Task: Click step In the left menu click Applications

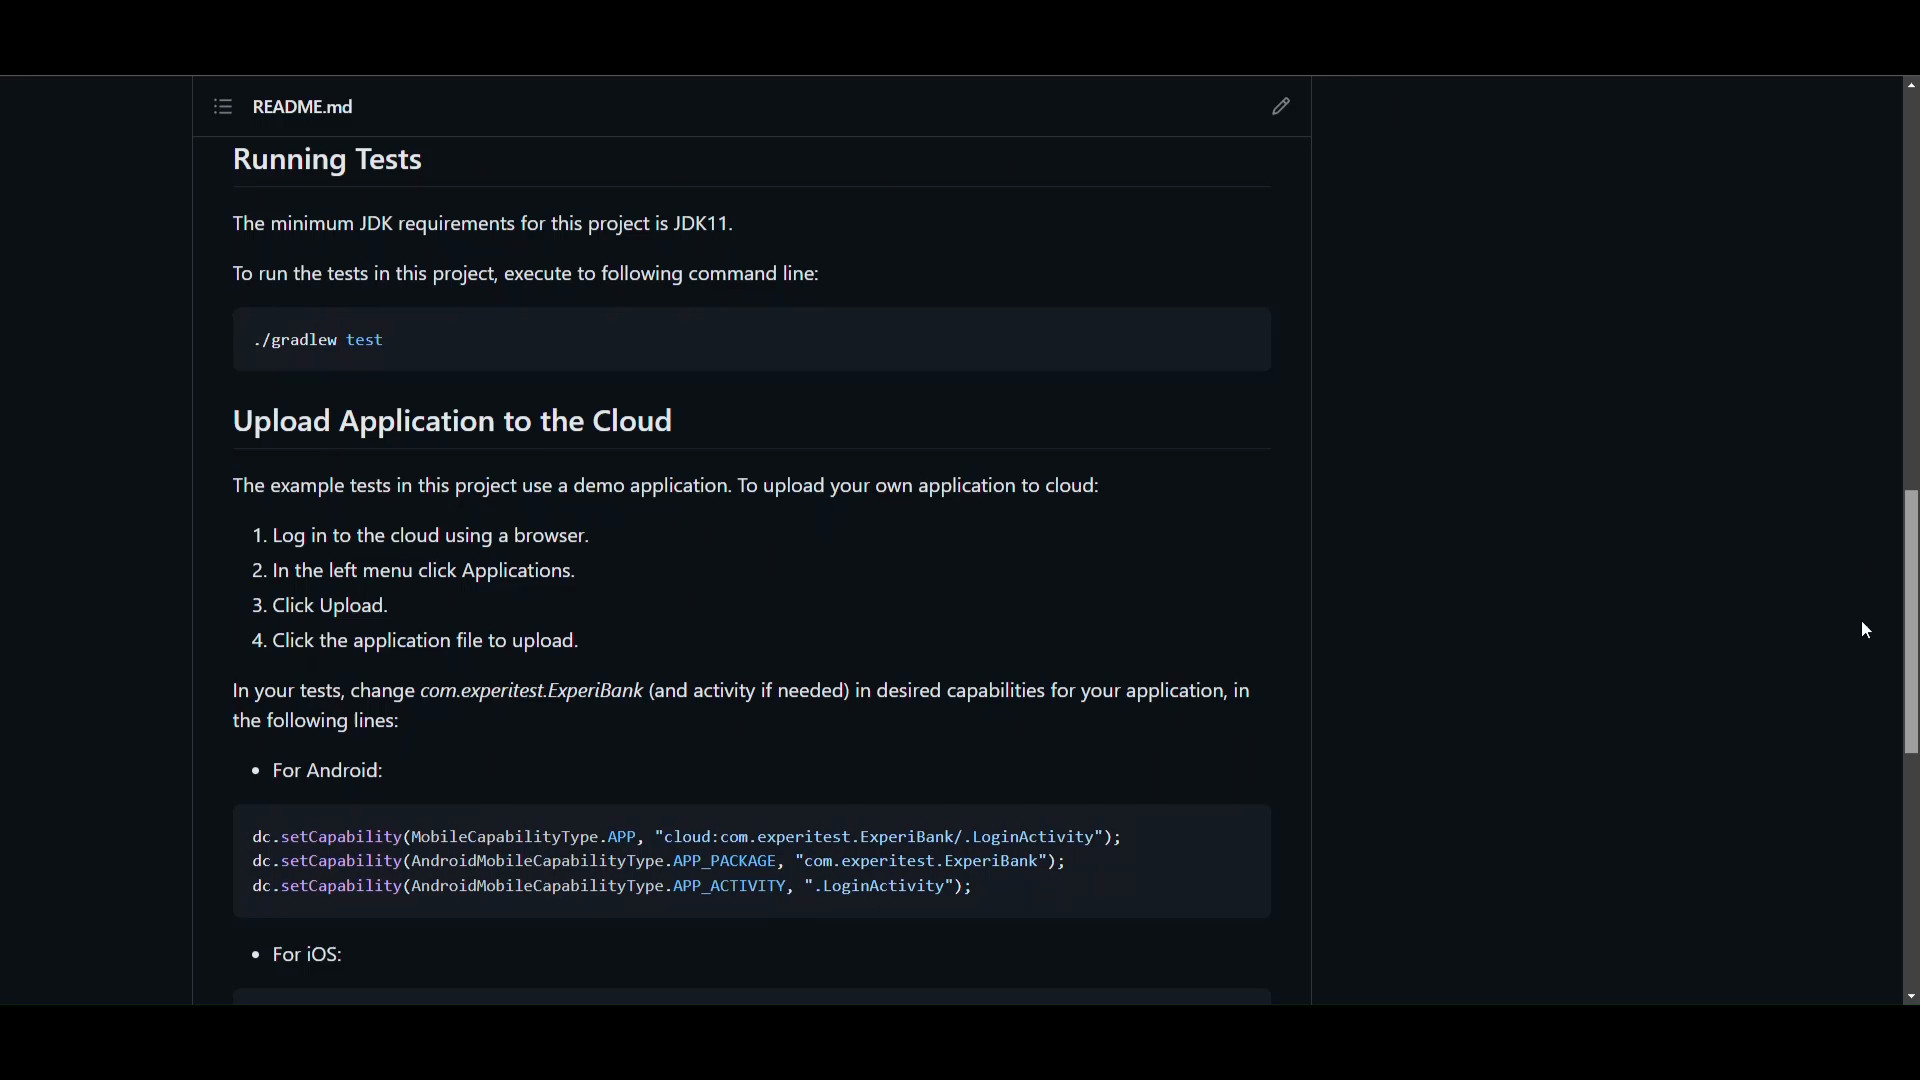Action: click(423, 571)
